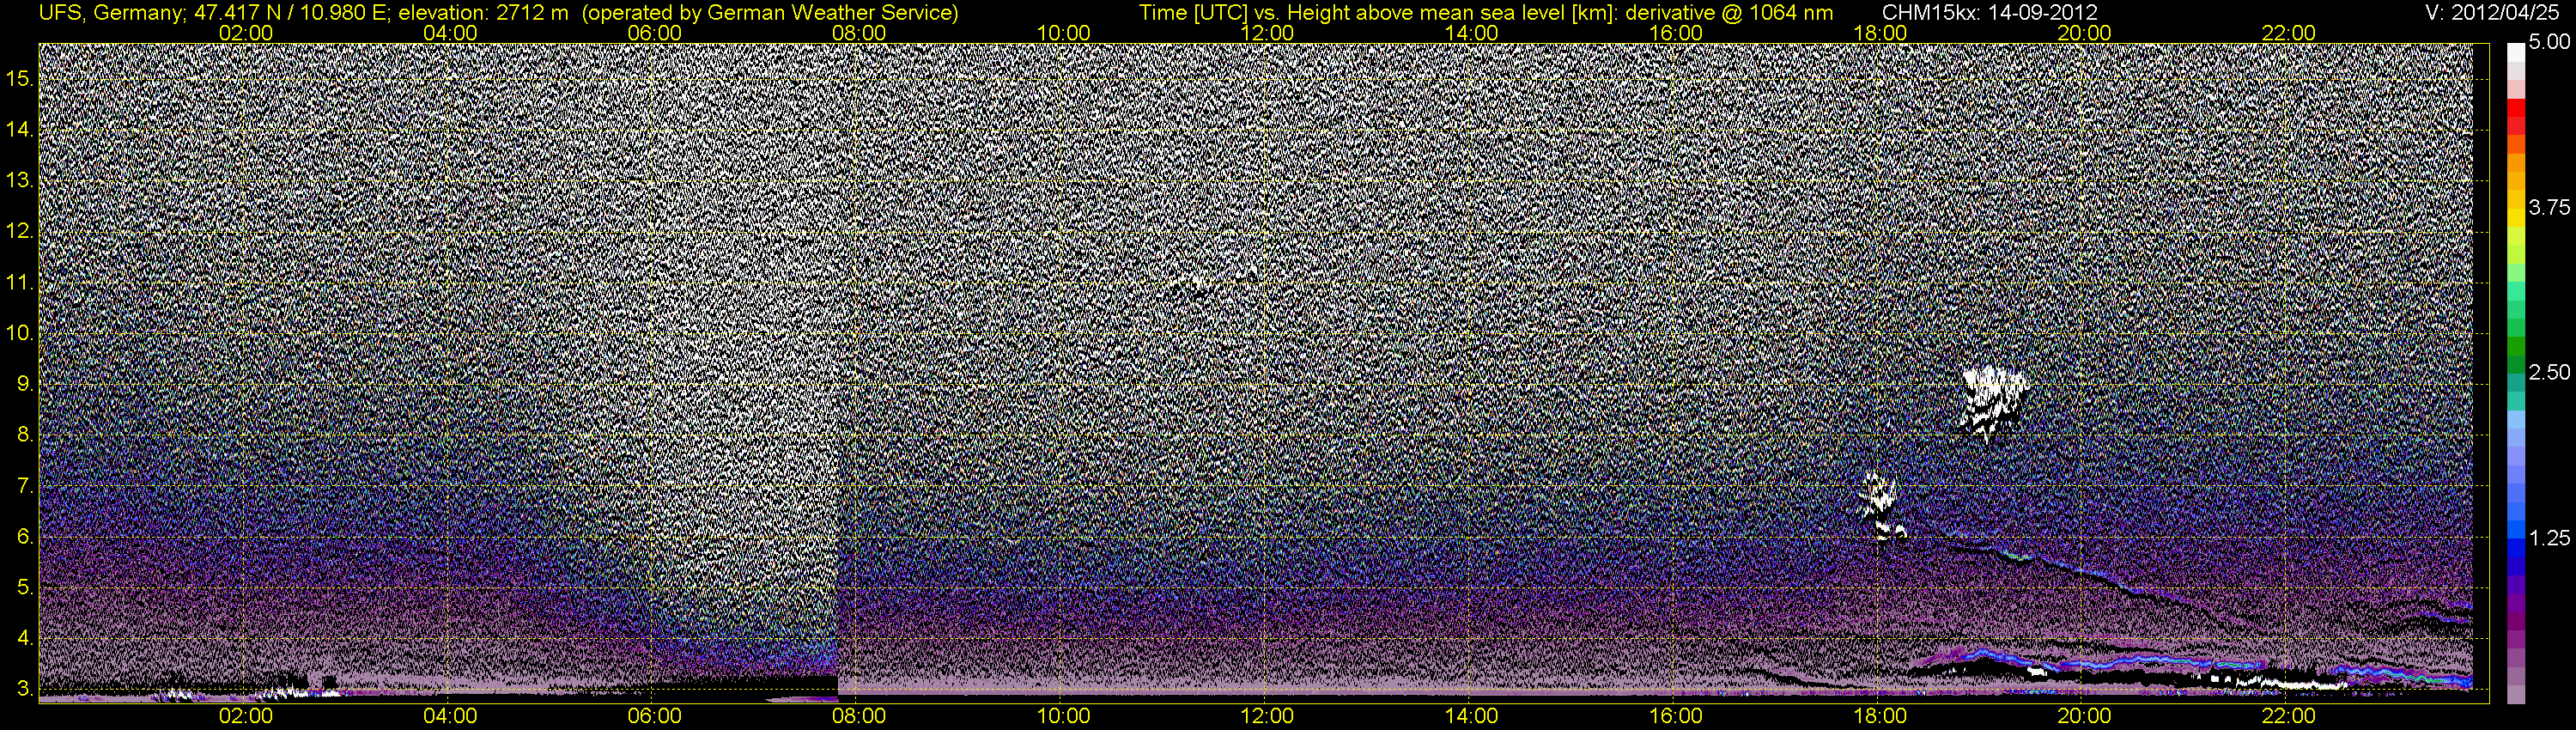Click the 20:00 label on the bottom time axis
2576x730 pixels.
tap(2085, 716)
